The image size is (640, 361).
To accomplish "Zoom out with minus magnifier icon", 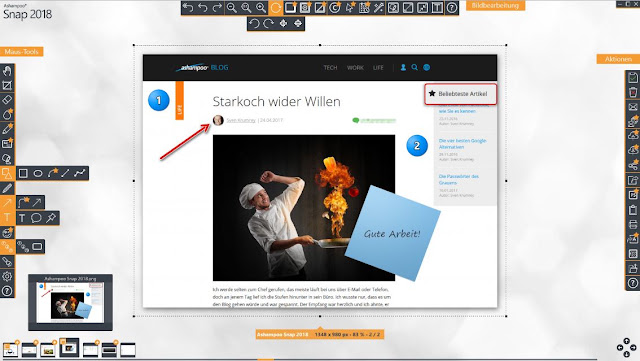I will point(232,8).
